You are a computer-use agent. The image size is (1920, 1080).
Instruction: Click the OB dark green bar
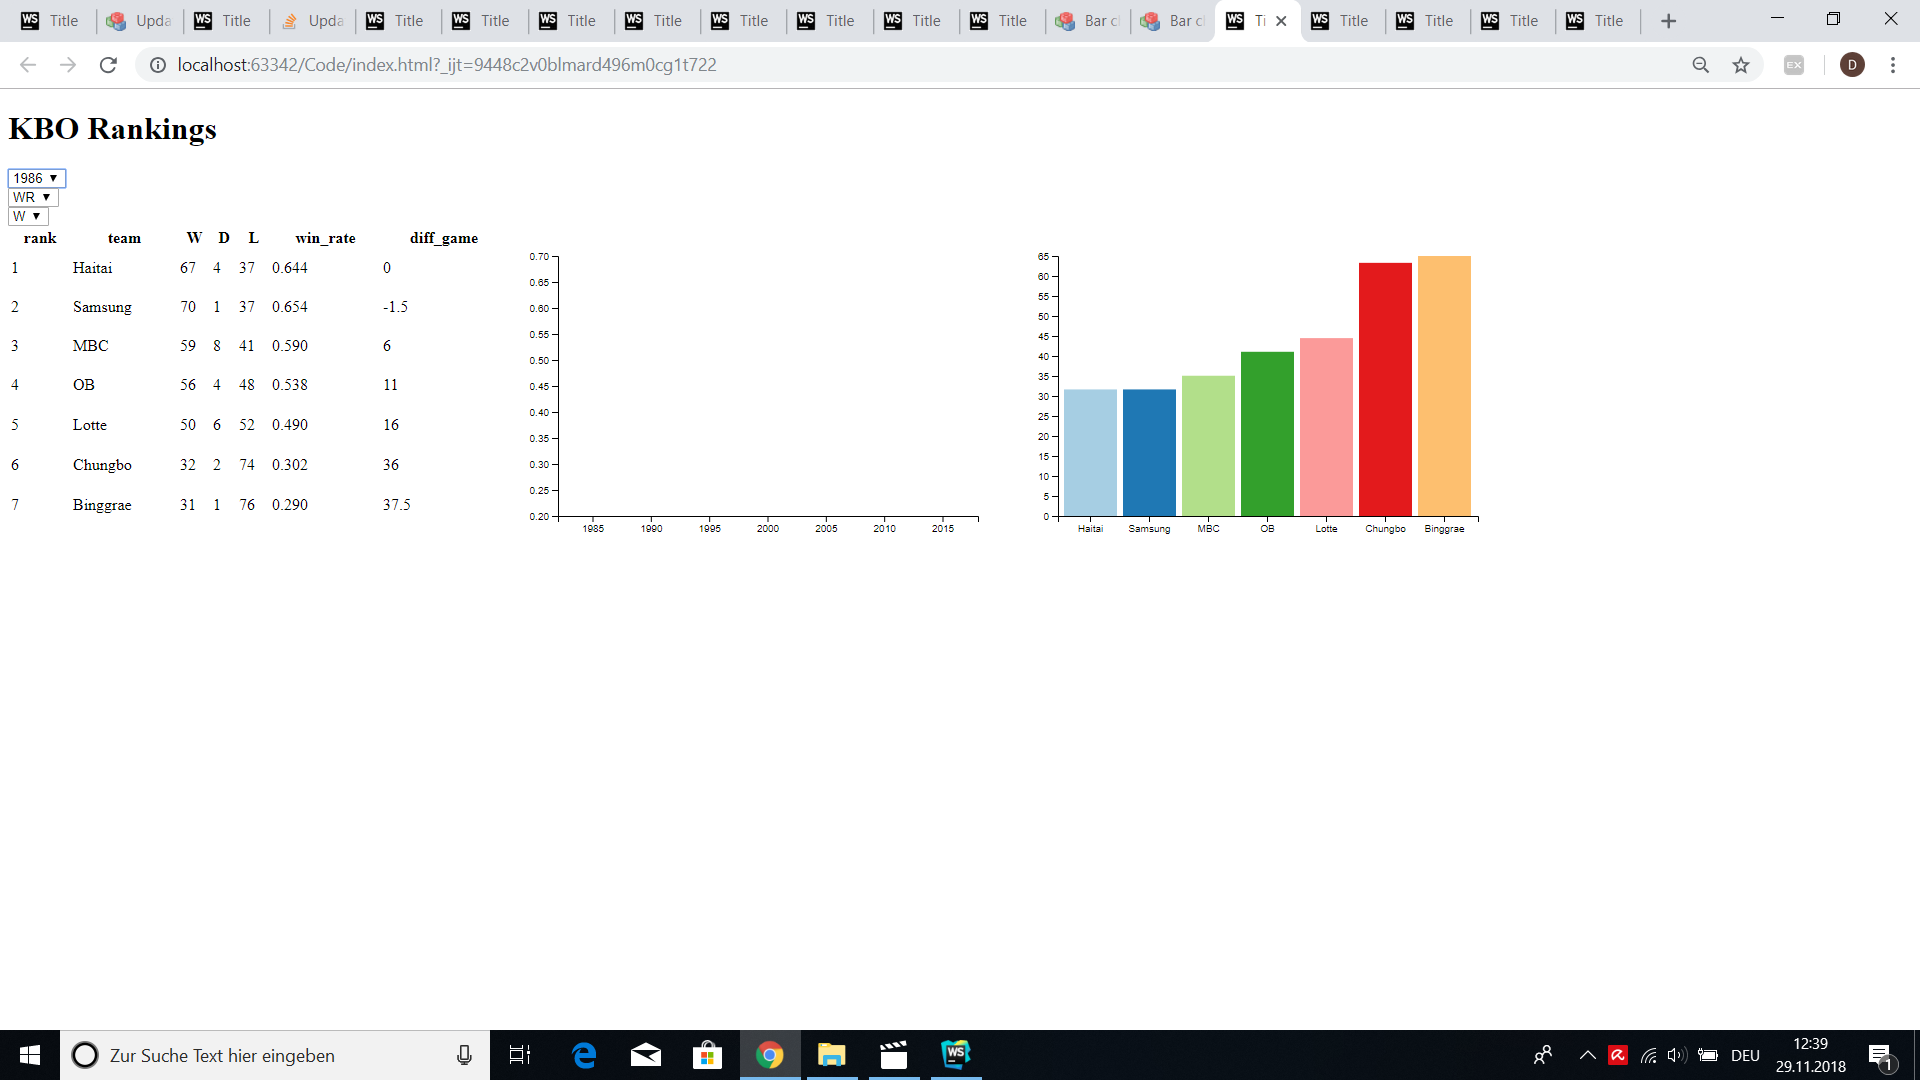coord(1267,434)
